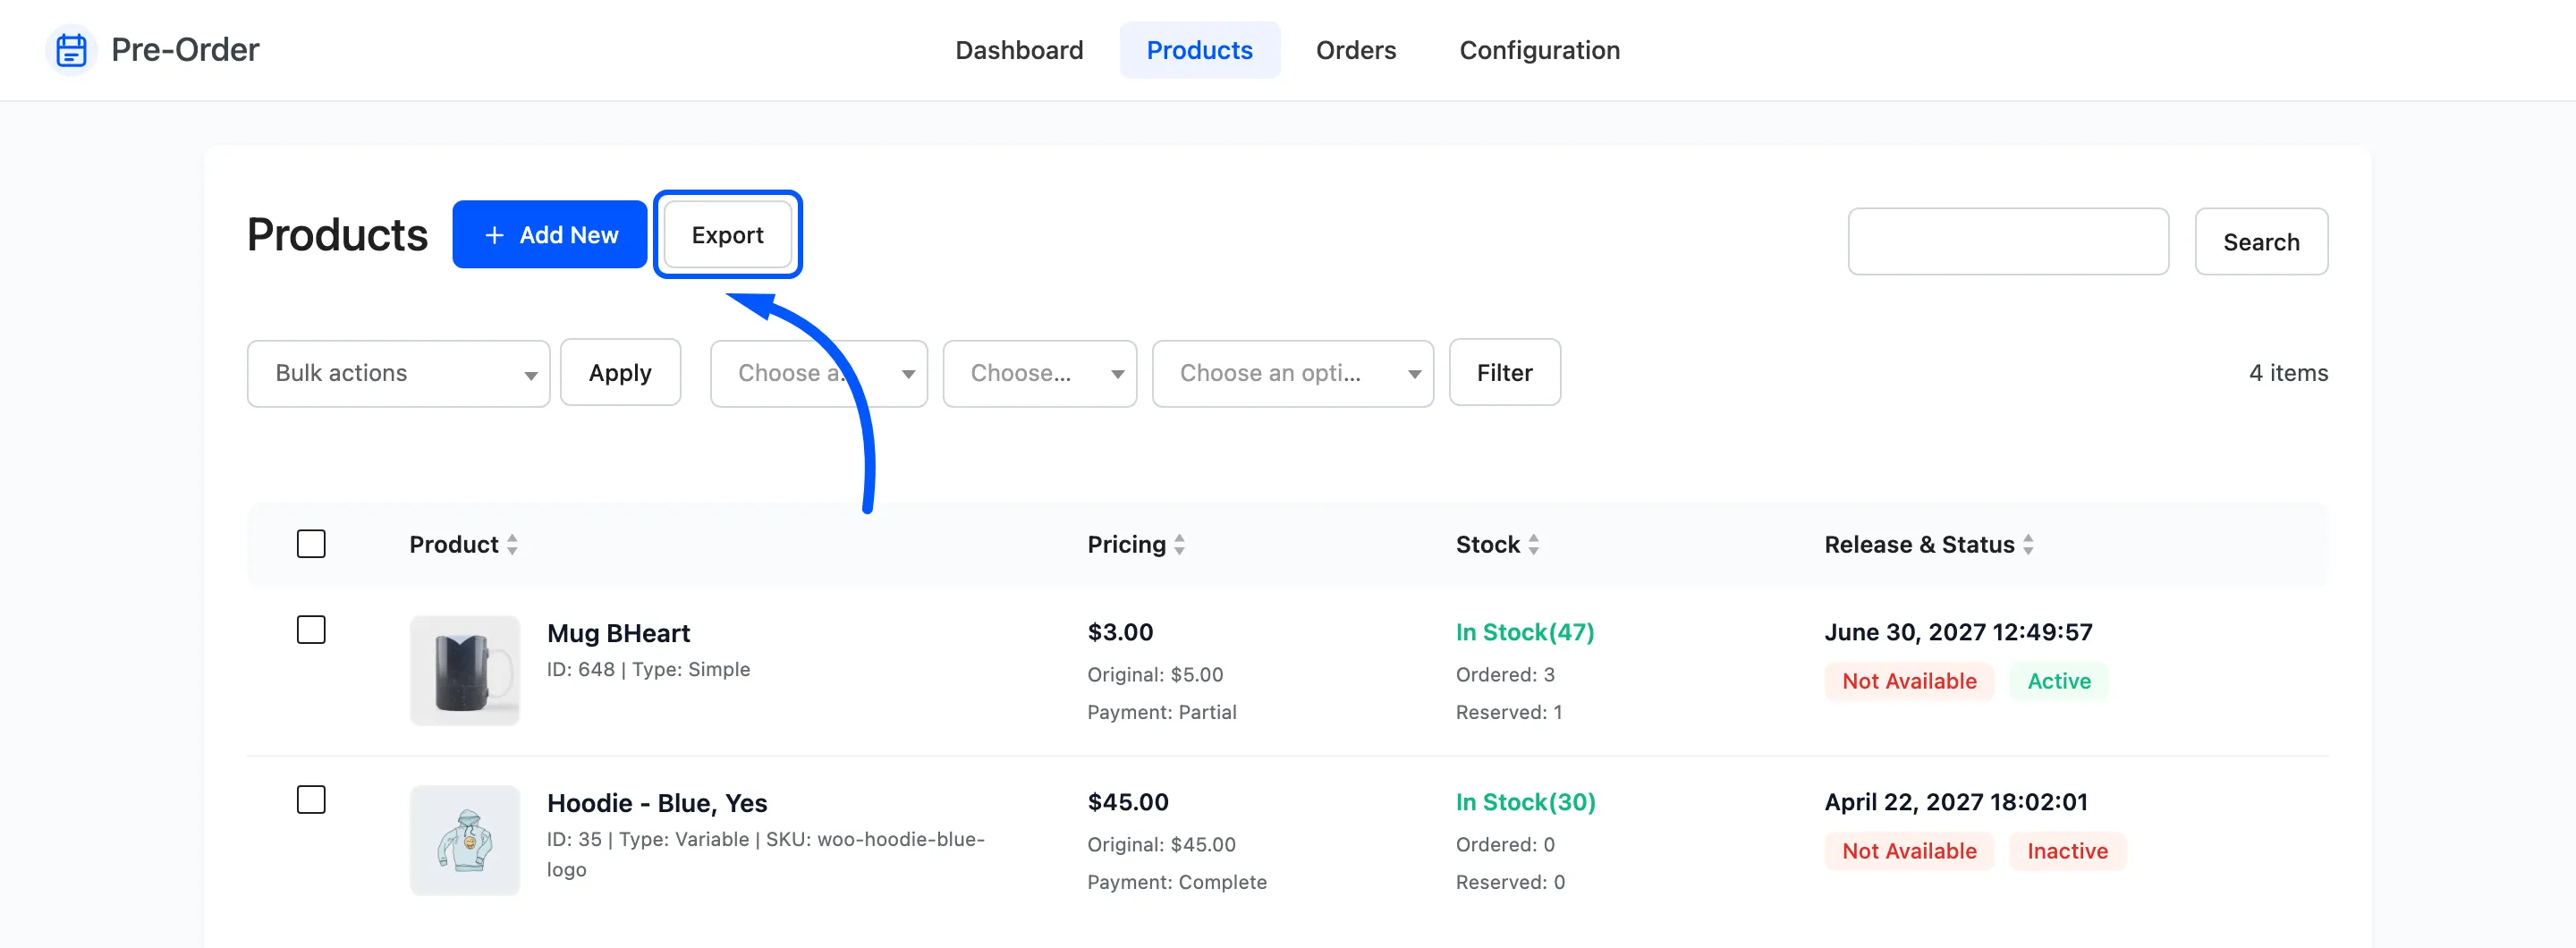This screenshot has width=2576, height=948.
Task: Sort by Release & Status arrows
Action: pyautogui.click(x=2028, y=544)
